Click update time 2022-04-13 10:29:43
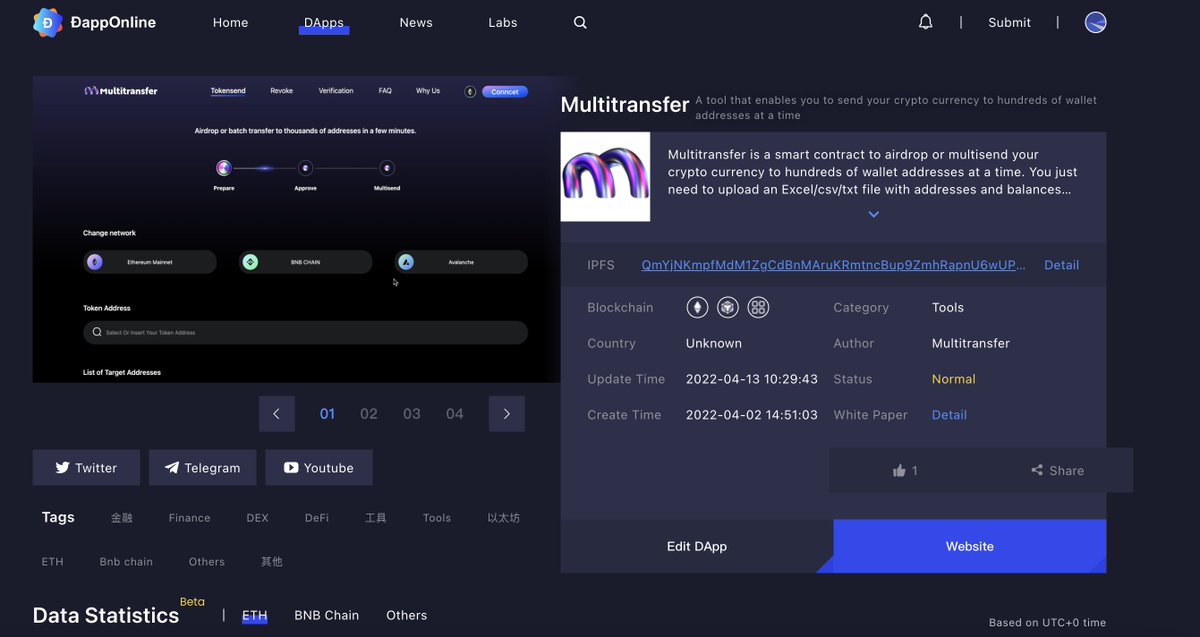The height and width of the screenshot is (637, 1200). pyautogui.click(x=752, y=379)
